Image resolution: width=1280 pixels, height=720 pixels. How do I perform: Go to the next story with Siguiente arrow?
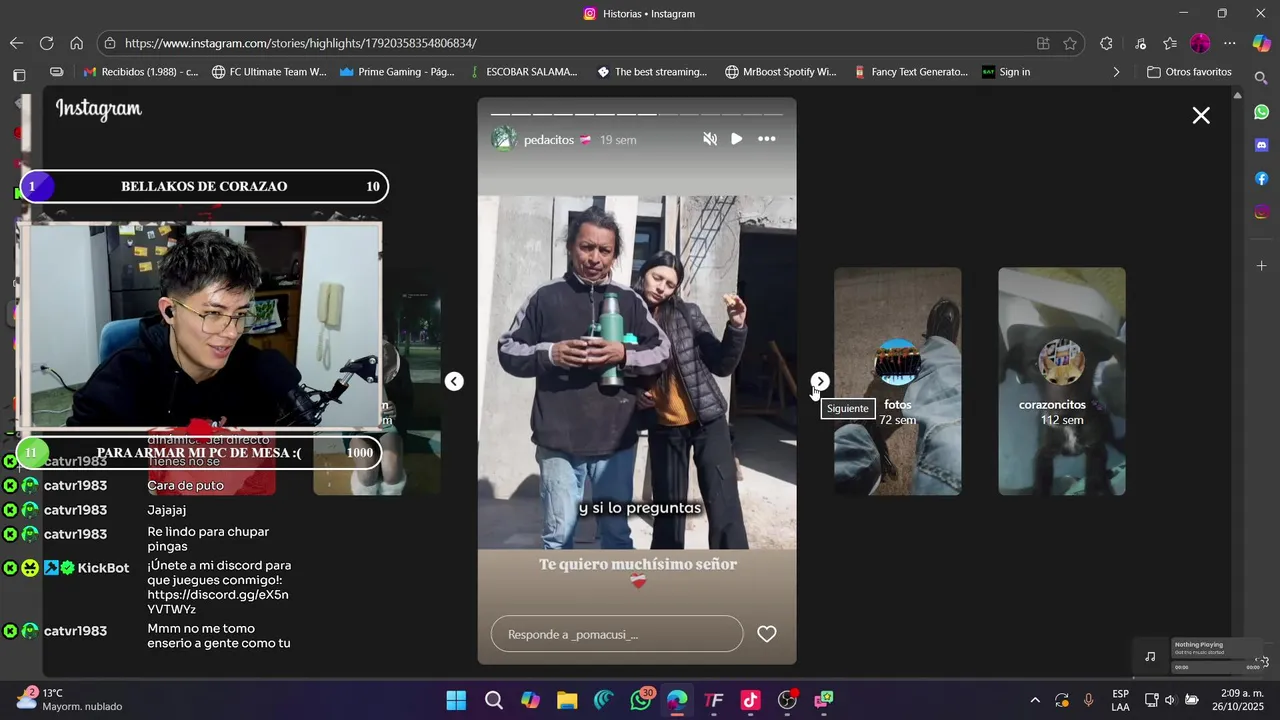820,381
